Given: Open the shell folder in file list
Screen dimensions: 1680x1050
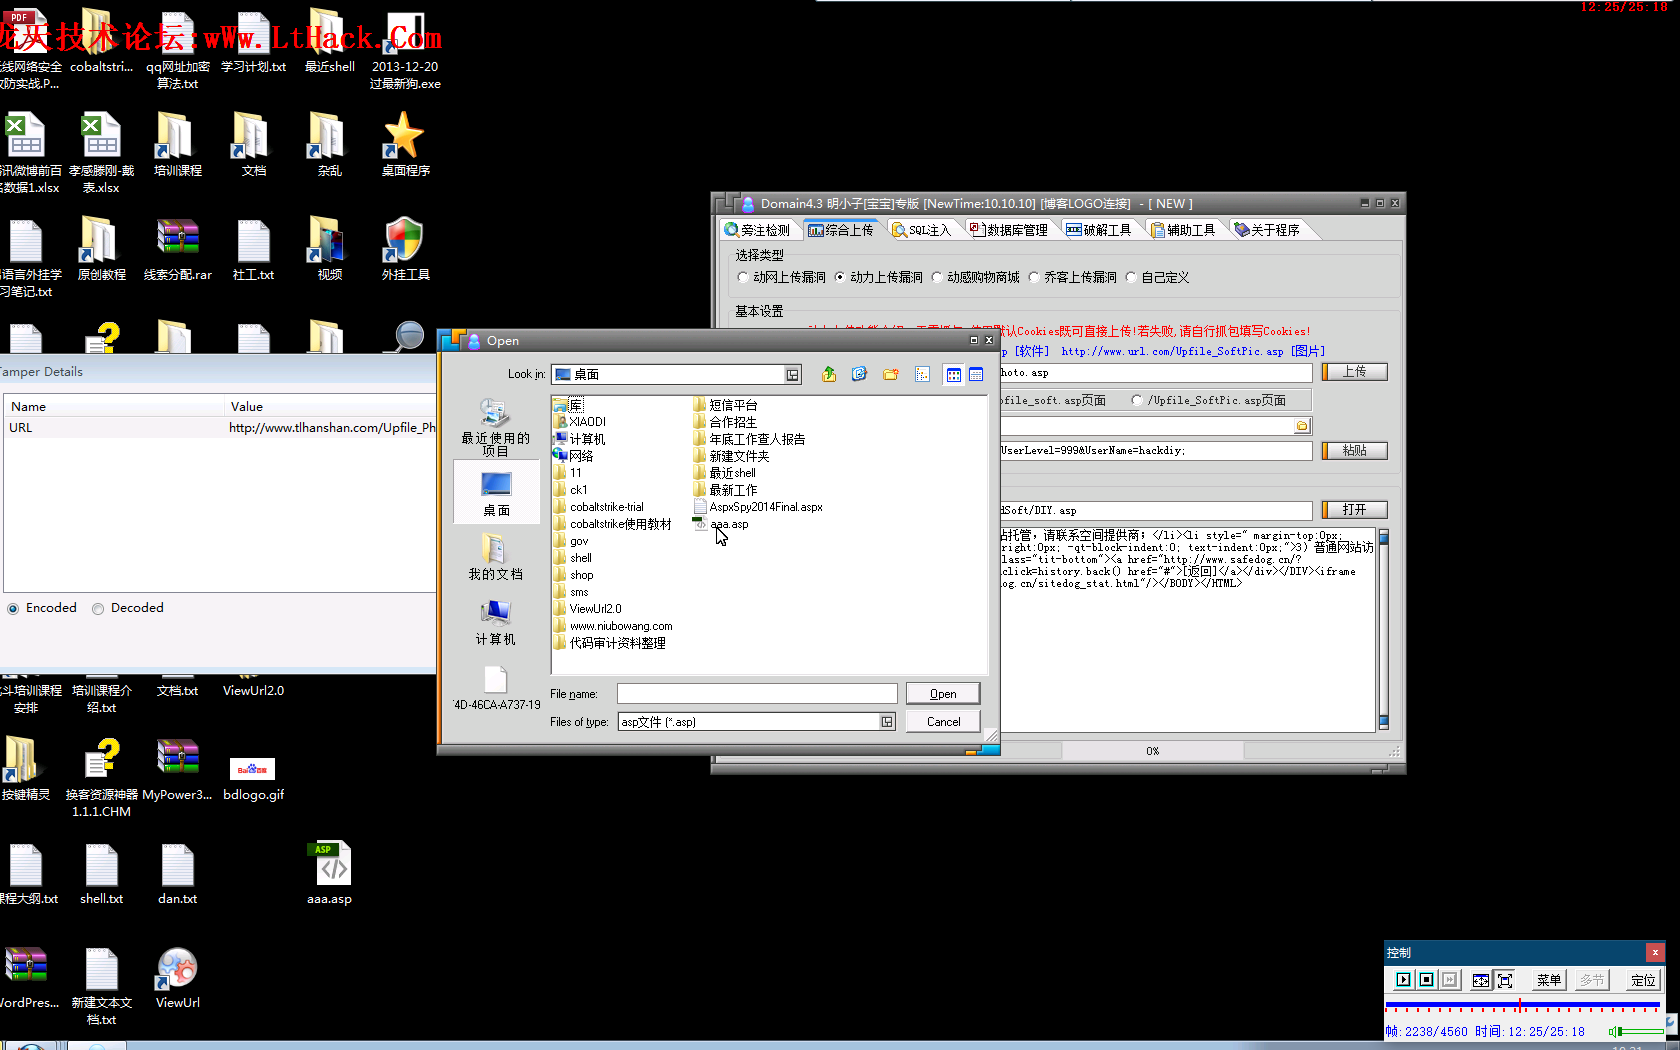Looking at the screenshot, I should tap(573, 558).
